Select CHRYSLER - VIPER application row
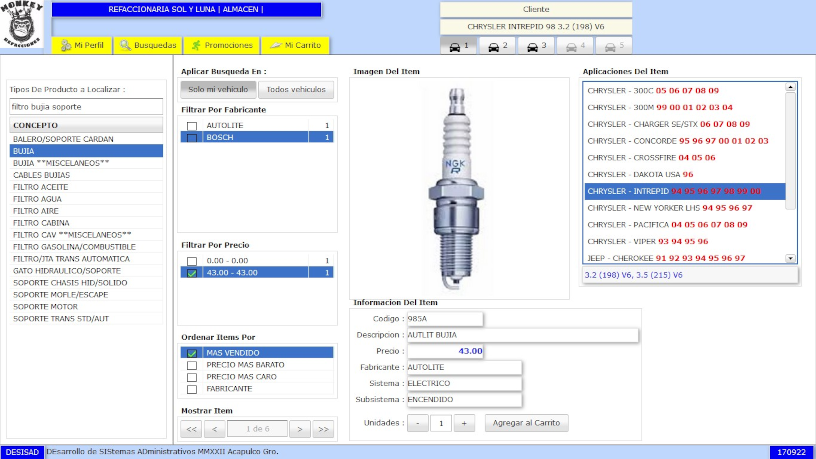Screen dimensions: 816x459 (x=684, y=241)
